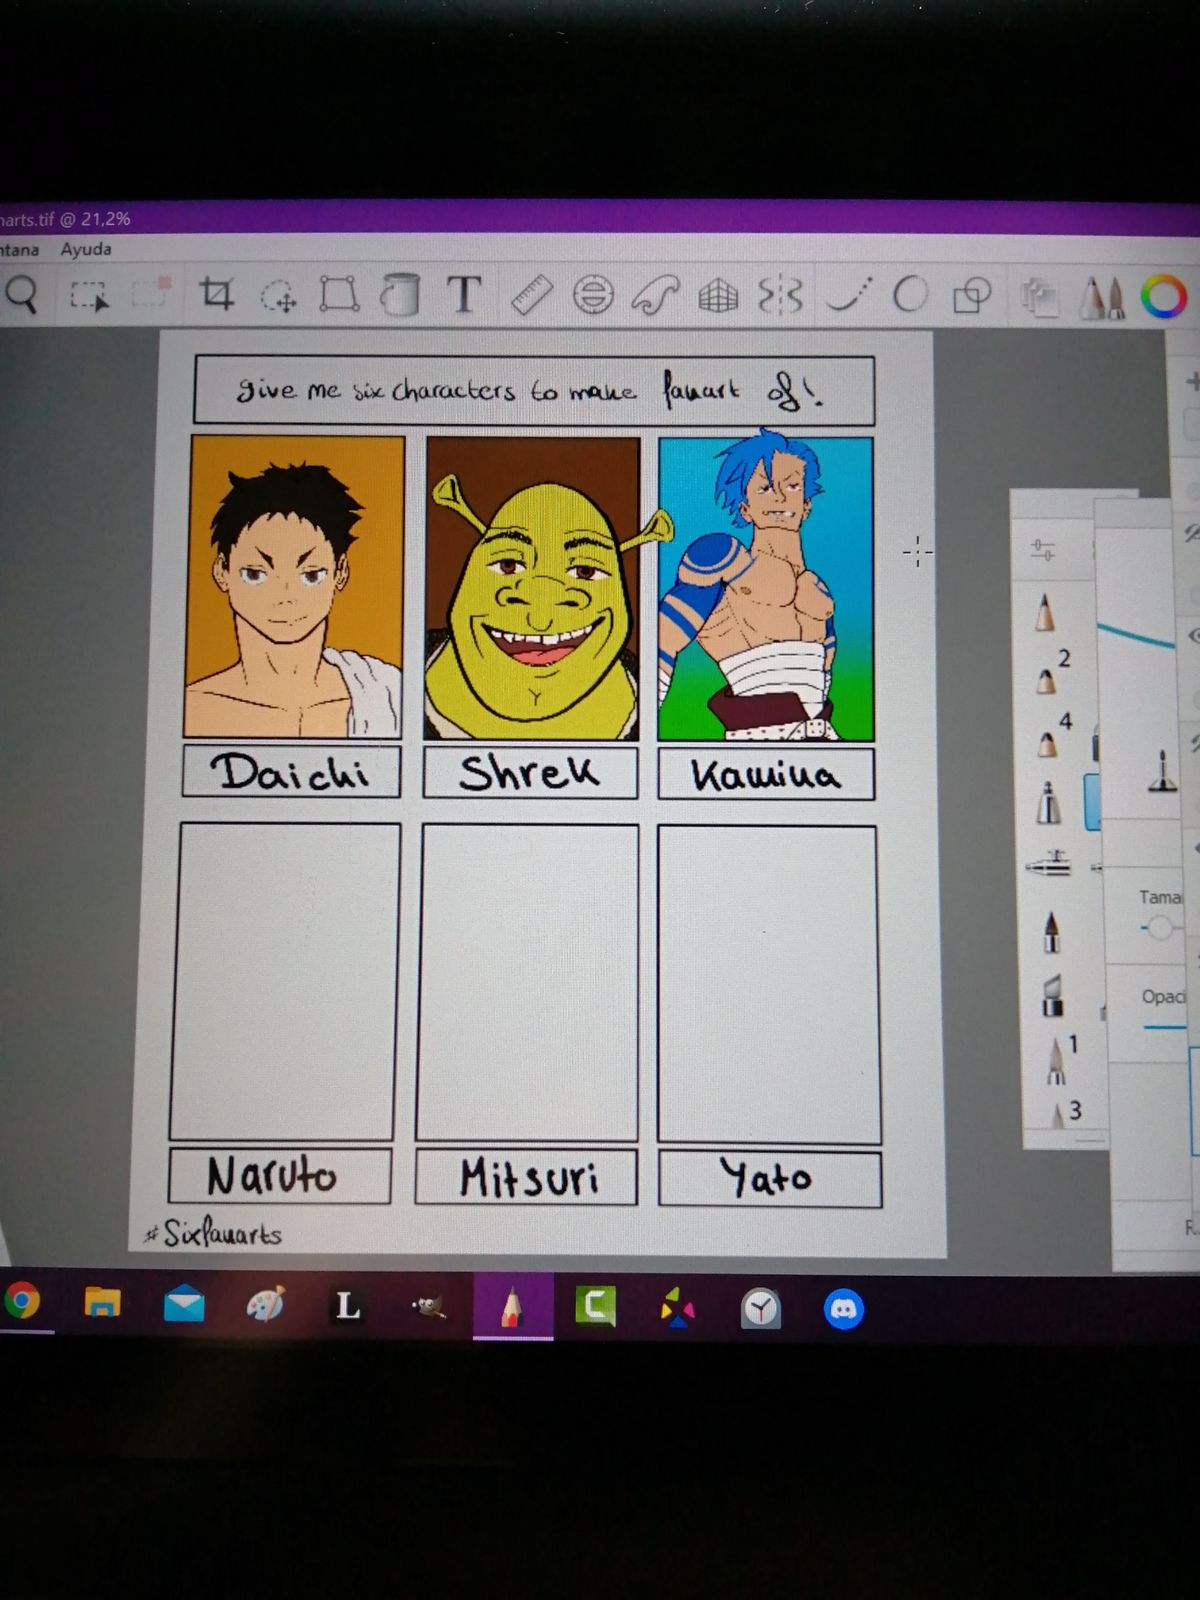Toggle the Symmetry tool

pyautogui.click(x=780, y=296)
